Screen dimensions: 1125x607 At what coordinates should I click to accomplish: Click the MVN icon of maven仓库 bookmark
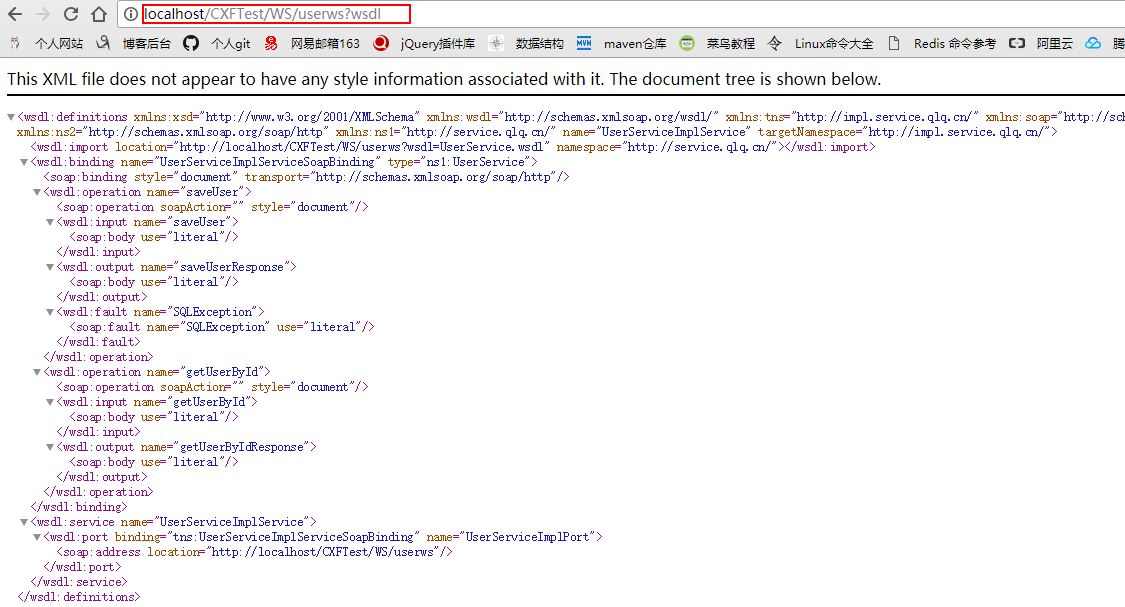584,43
